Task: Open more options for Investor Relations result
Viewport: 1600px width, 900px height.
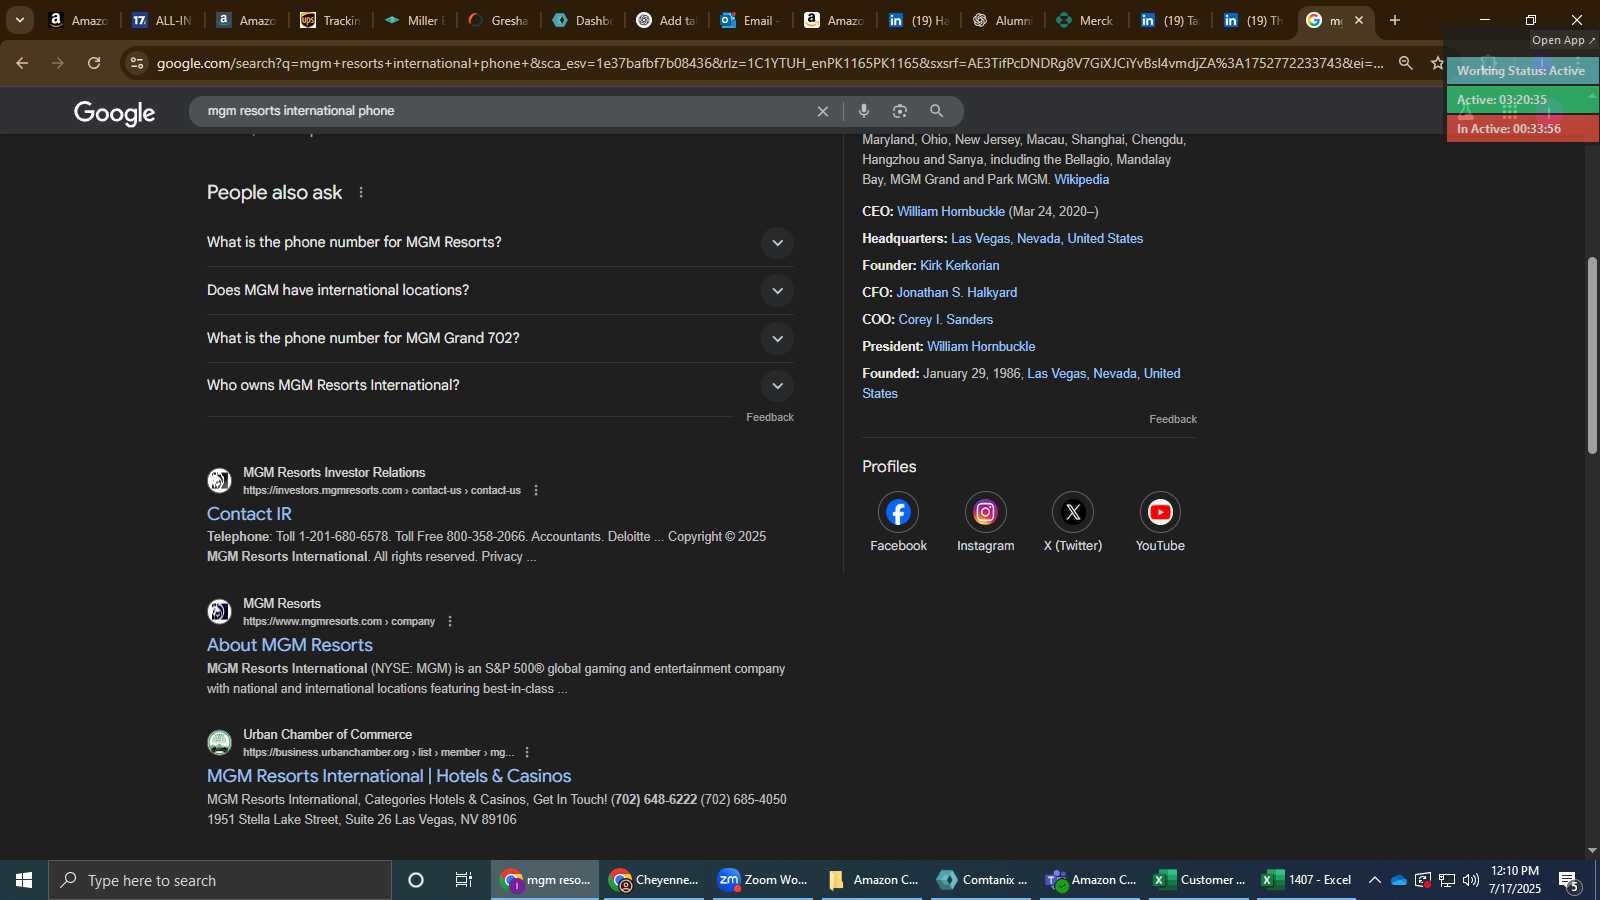Action: (x=536, y=490)
